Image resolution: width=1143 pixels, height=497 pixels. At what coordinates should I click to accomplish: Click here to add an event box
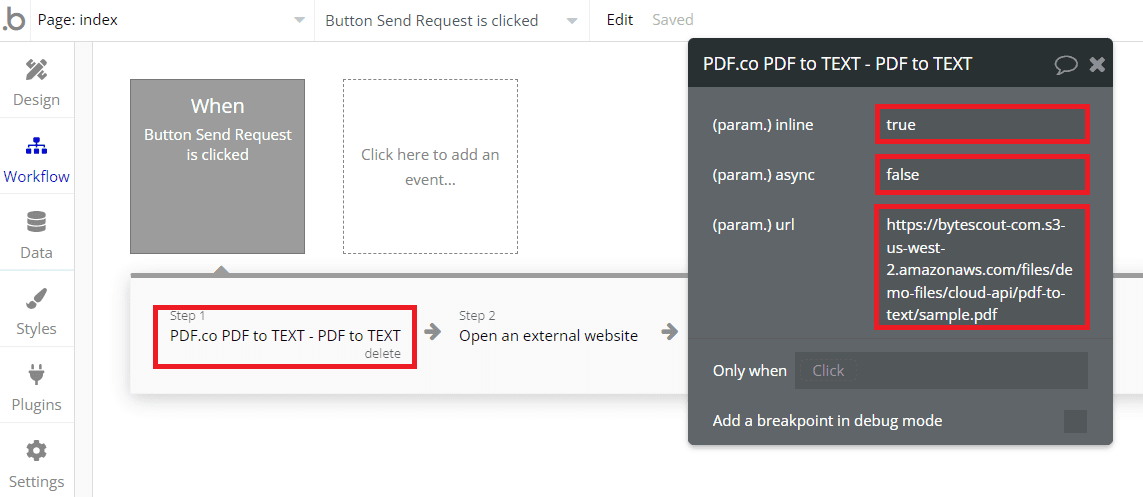430,166
